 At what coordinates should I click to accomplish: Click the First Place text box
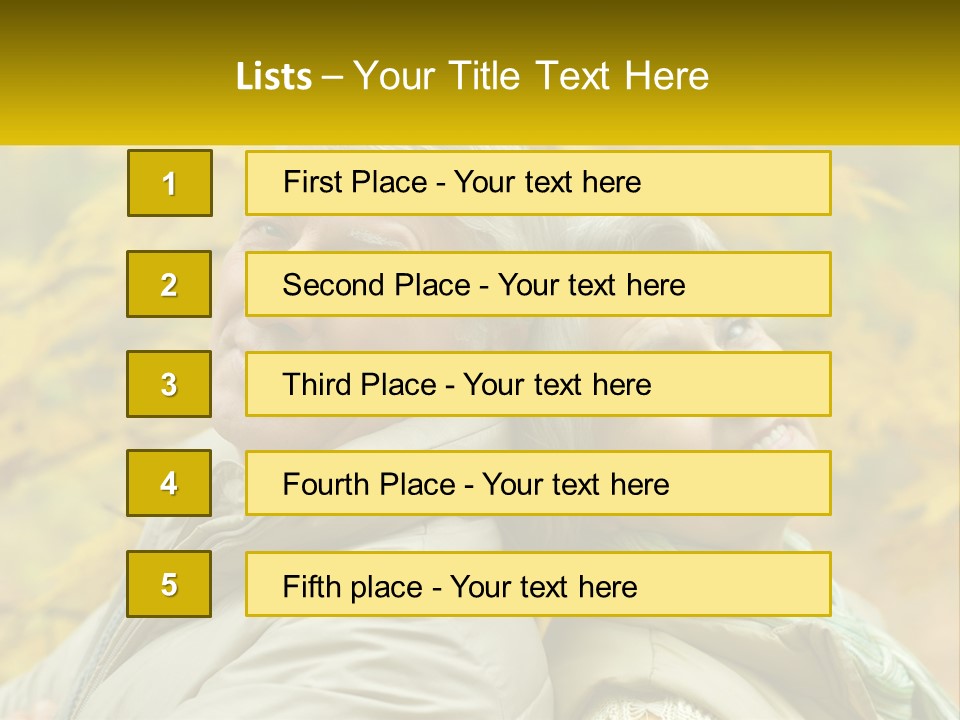click(538, 183)
